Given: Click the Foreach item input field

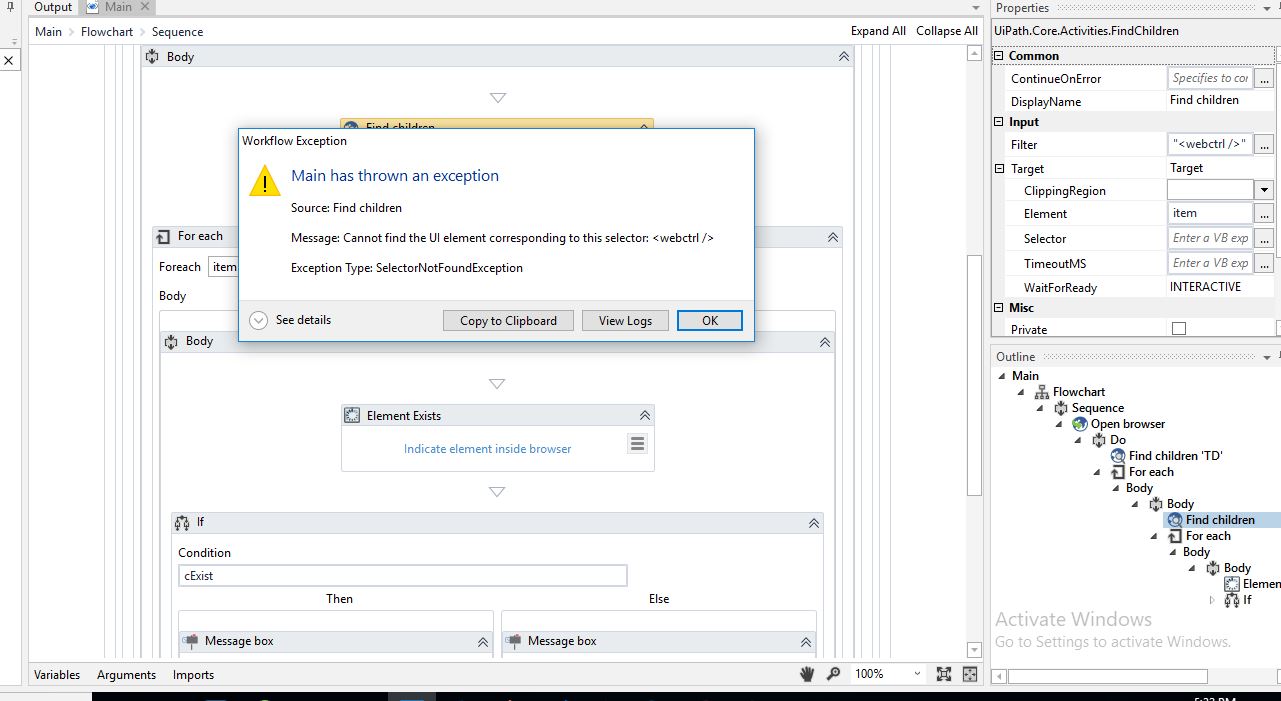Looking at the screenshot, I should coord(223,266).
